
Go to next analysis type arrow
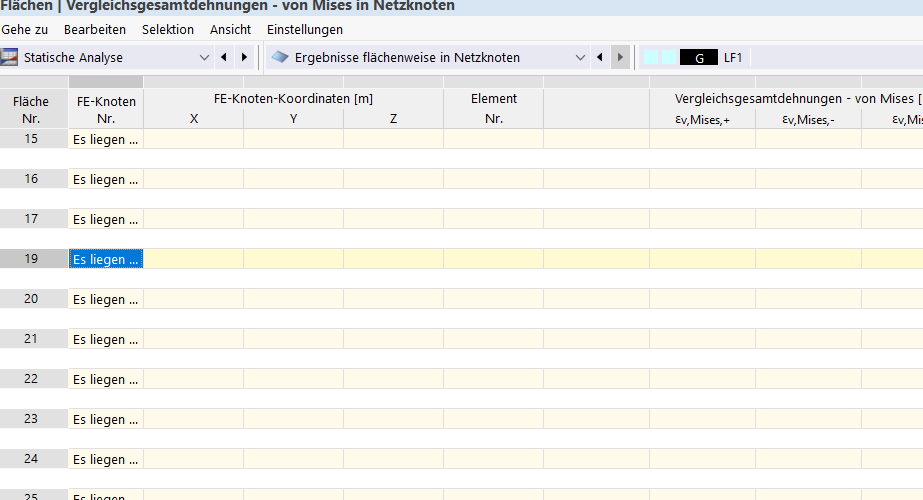click(x=244, y=57)
